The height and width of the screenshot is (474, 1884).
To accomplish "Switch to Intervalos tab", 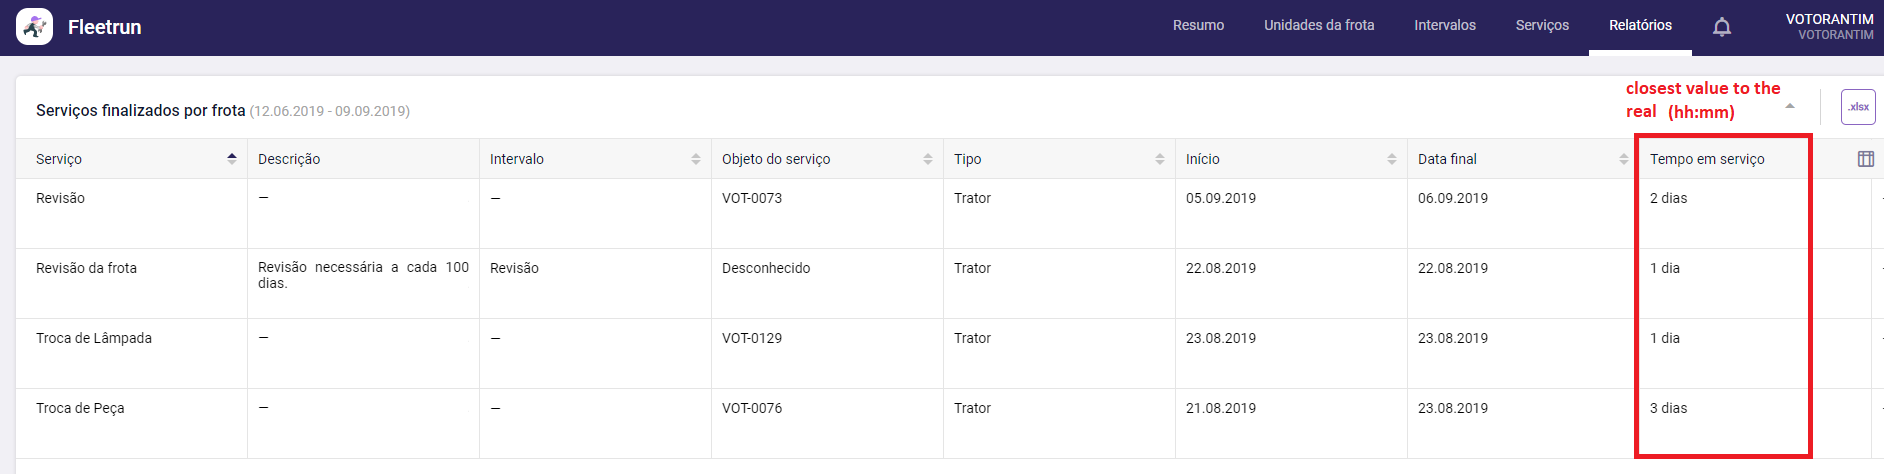I will coord(1444,26).
